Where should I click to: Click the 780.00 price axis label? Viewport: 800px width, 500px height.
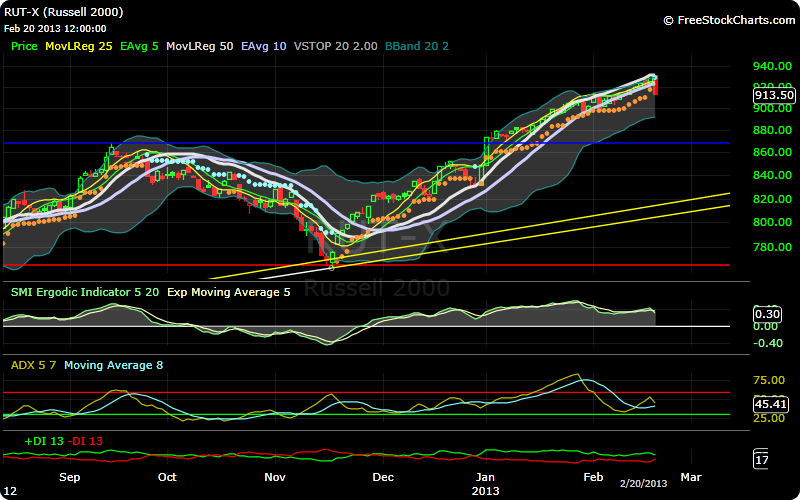(x=772, y=247)
